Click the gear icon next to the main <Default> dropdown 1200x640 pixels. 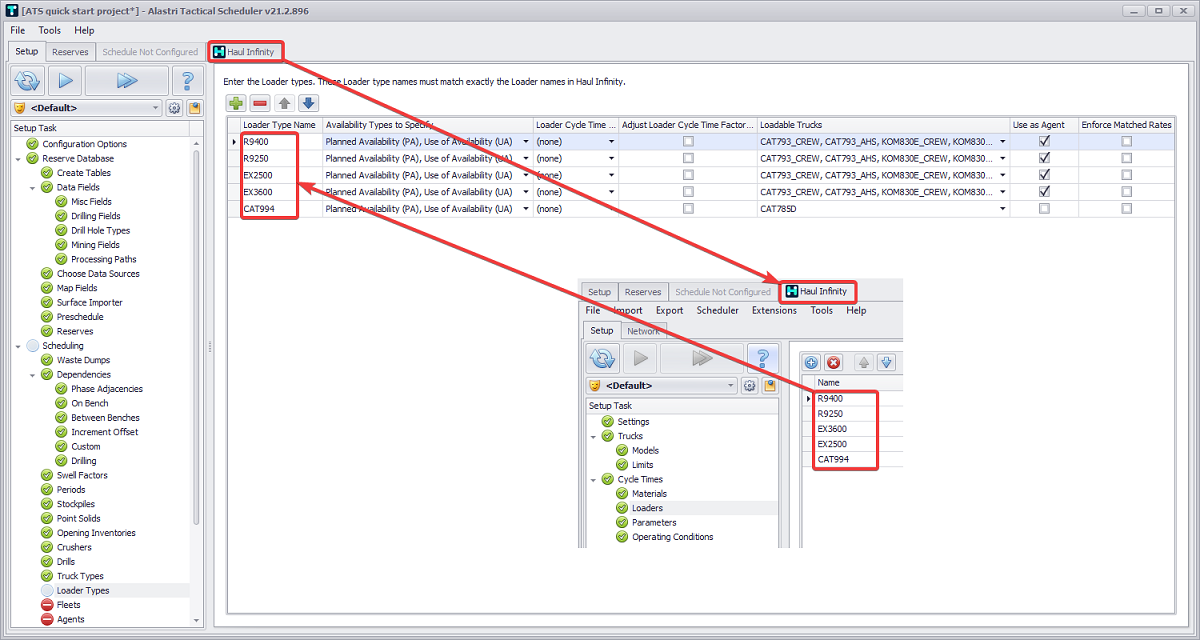[174, 108]
